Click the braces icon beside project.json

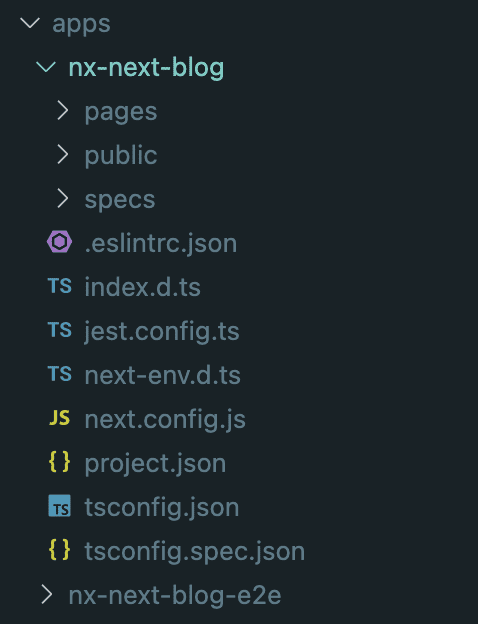tap(60, 462)
